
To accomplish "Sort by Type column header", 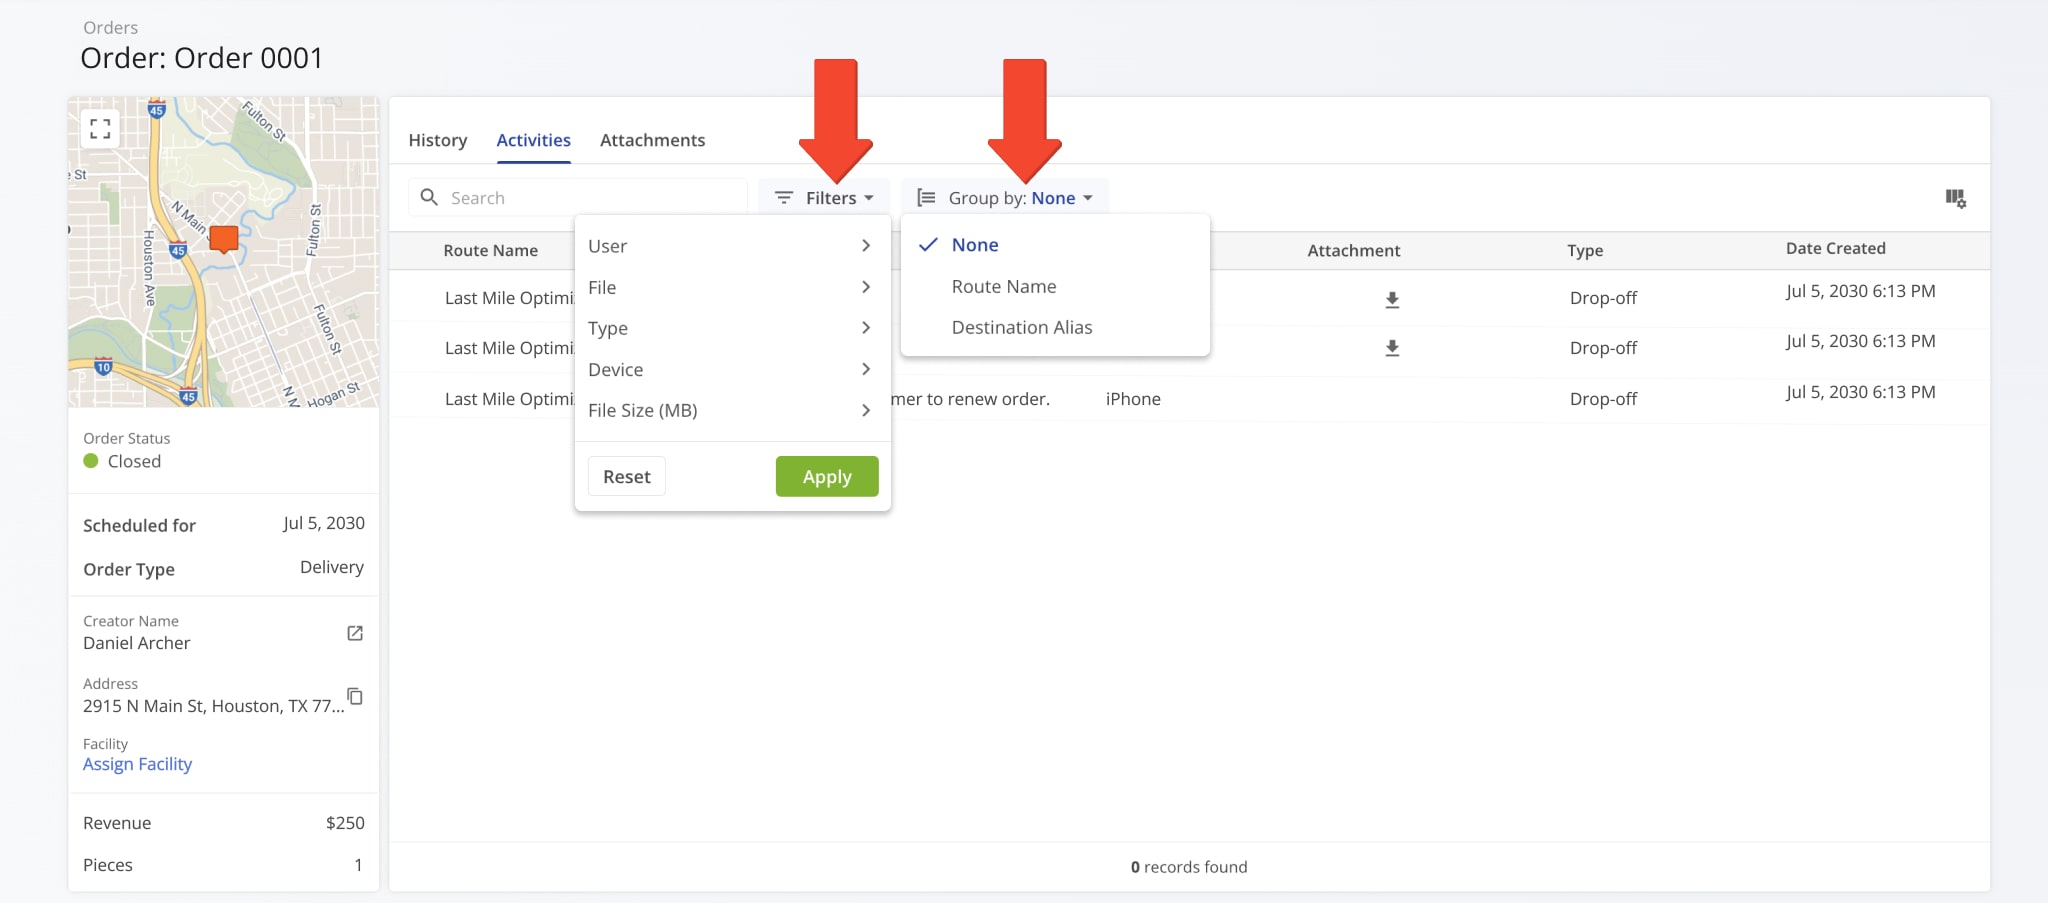I will (1585, 250).
